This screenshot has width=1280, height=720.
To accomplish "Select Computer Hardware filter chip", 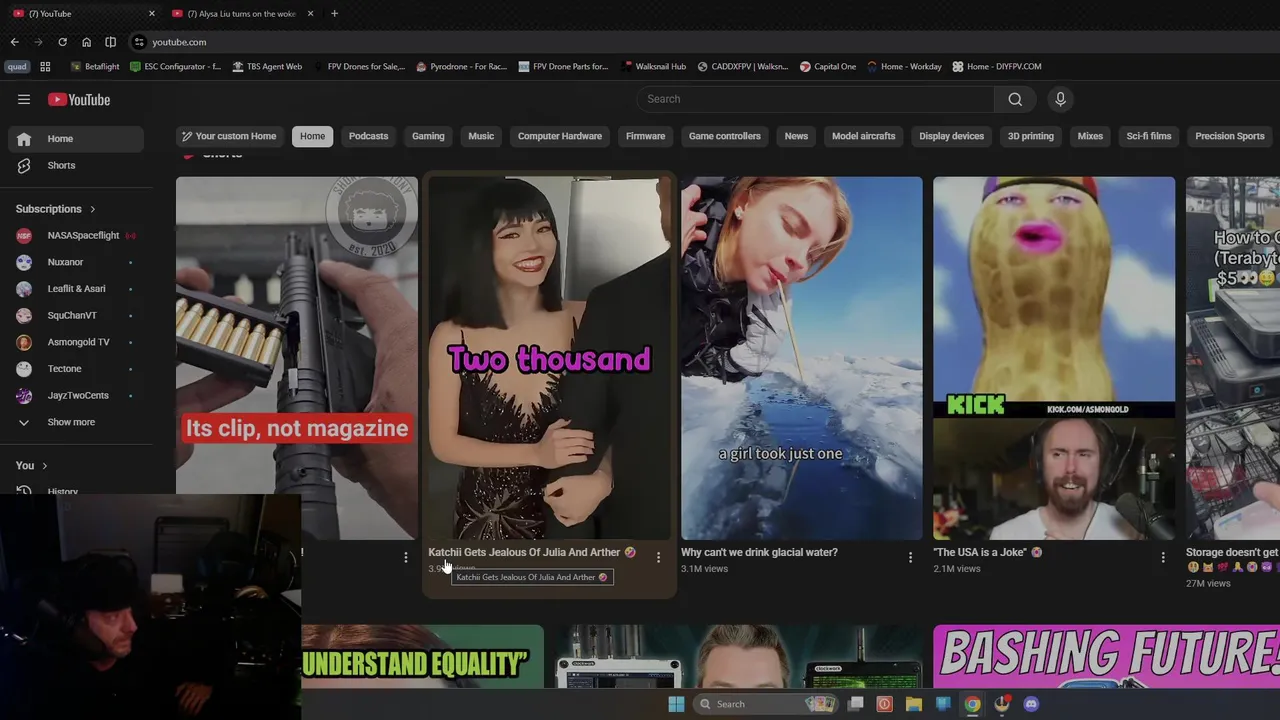I will [x=560, y=136].
